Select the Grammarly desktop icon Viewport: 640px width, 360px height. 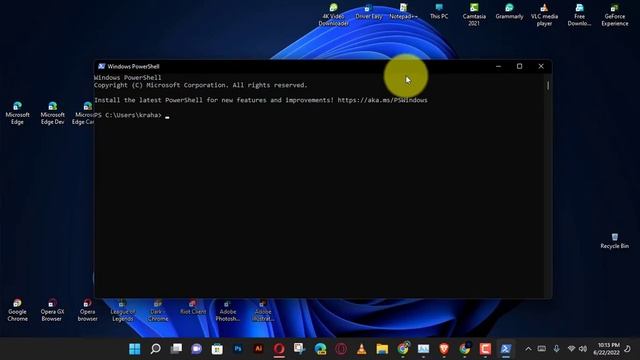pyautogui.click(x=509, y=12)
